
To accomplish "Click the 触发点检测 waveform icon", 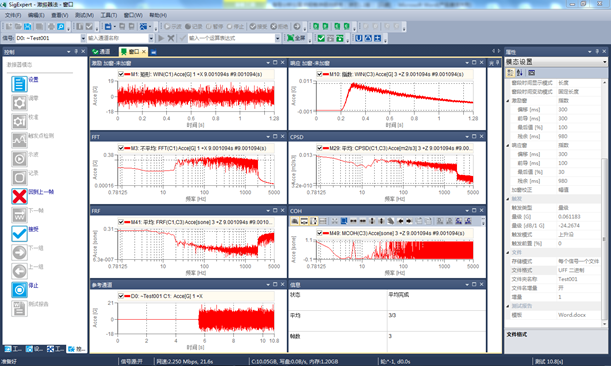I will [19, 140].
